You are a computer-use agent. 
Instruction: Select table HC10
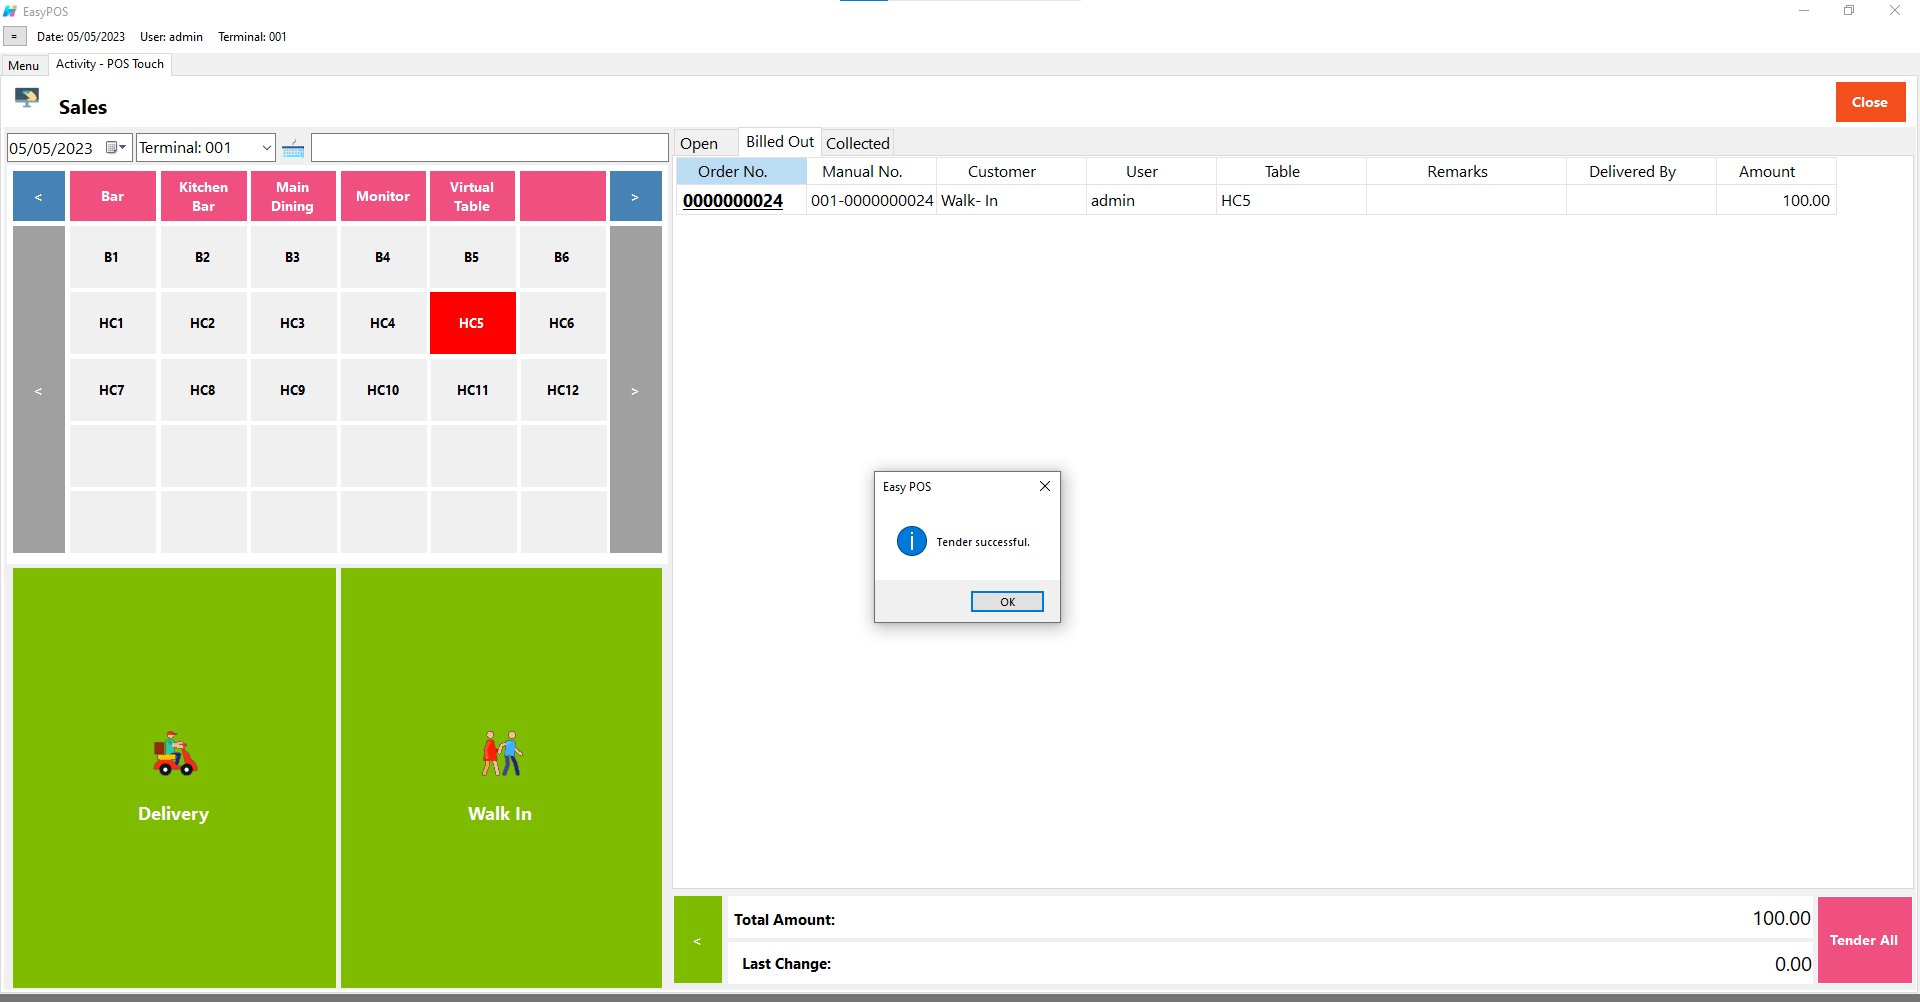383,390
